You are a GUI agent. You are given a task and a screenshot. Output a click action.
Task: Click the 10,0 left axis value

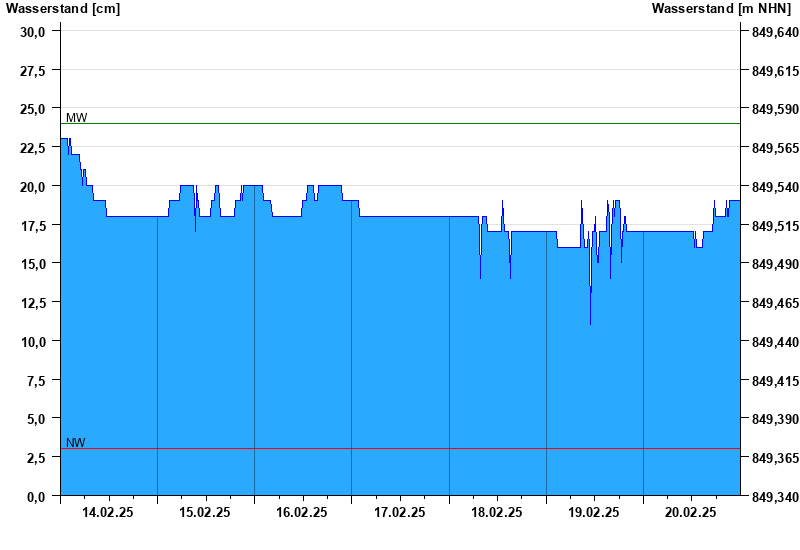pos(33,341)
